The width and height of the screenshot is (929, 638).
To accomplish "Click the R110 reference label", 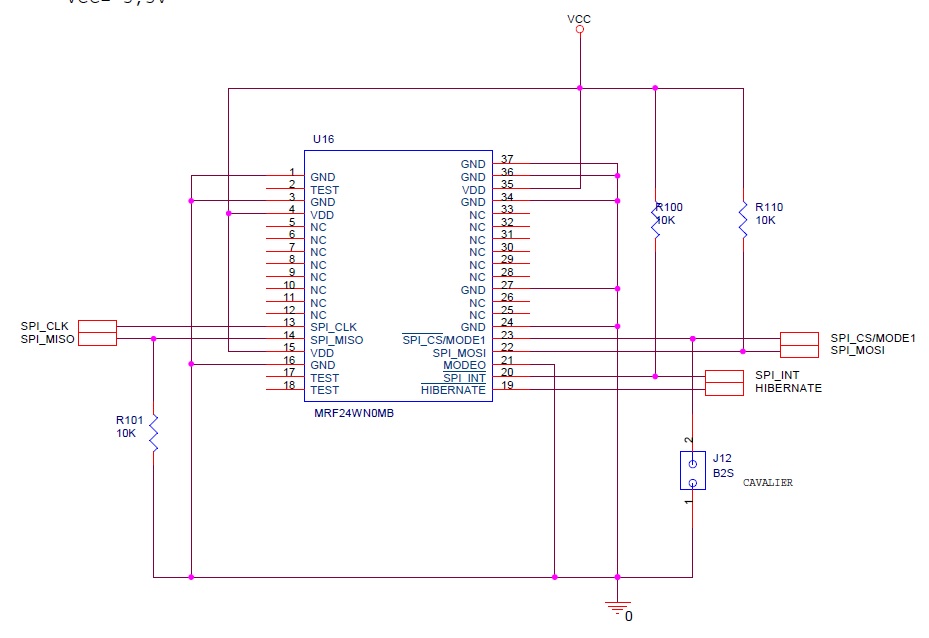I will click(769, 207).
